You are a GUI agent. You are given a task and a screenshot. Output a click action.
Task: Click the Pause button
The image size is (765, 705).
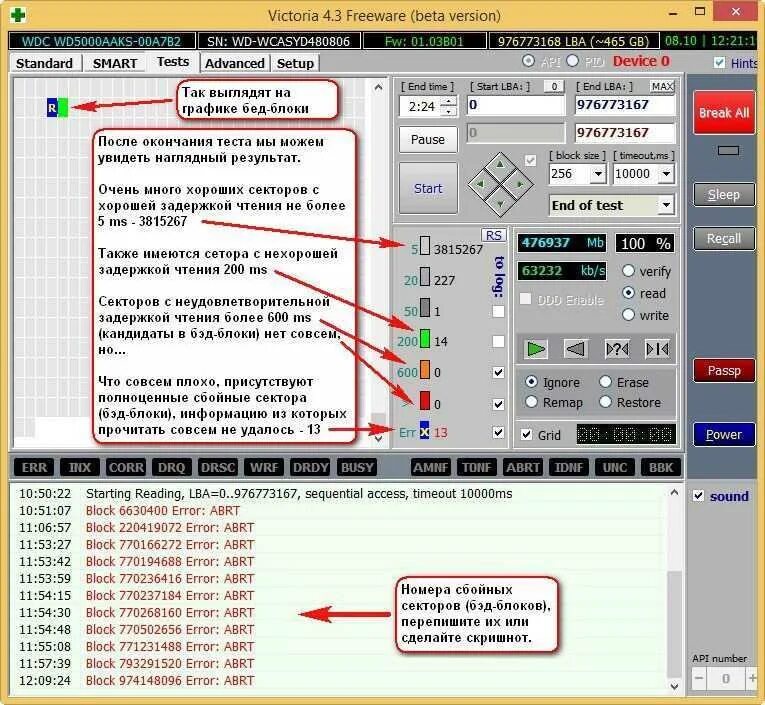428,140
